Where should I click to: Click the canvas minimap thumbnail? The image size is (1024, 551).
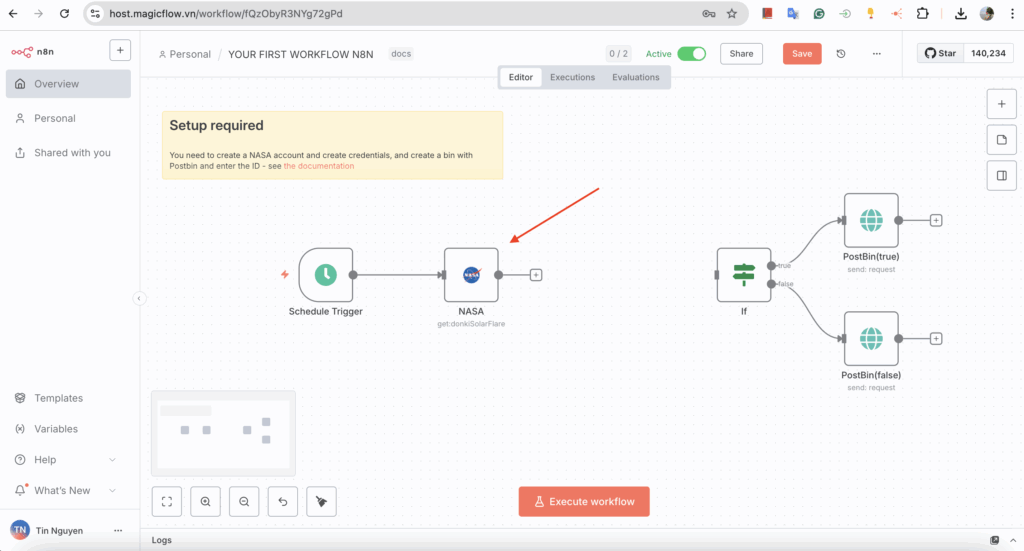point(223,433)
